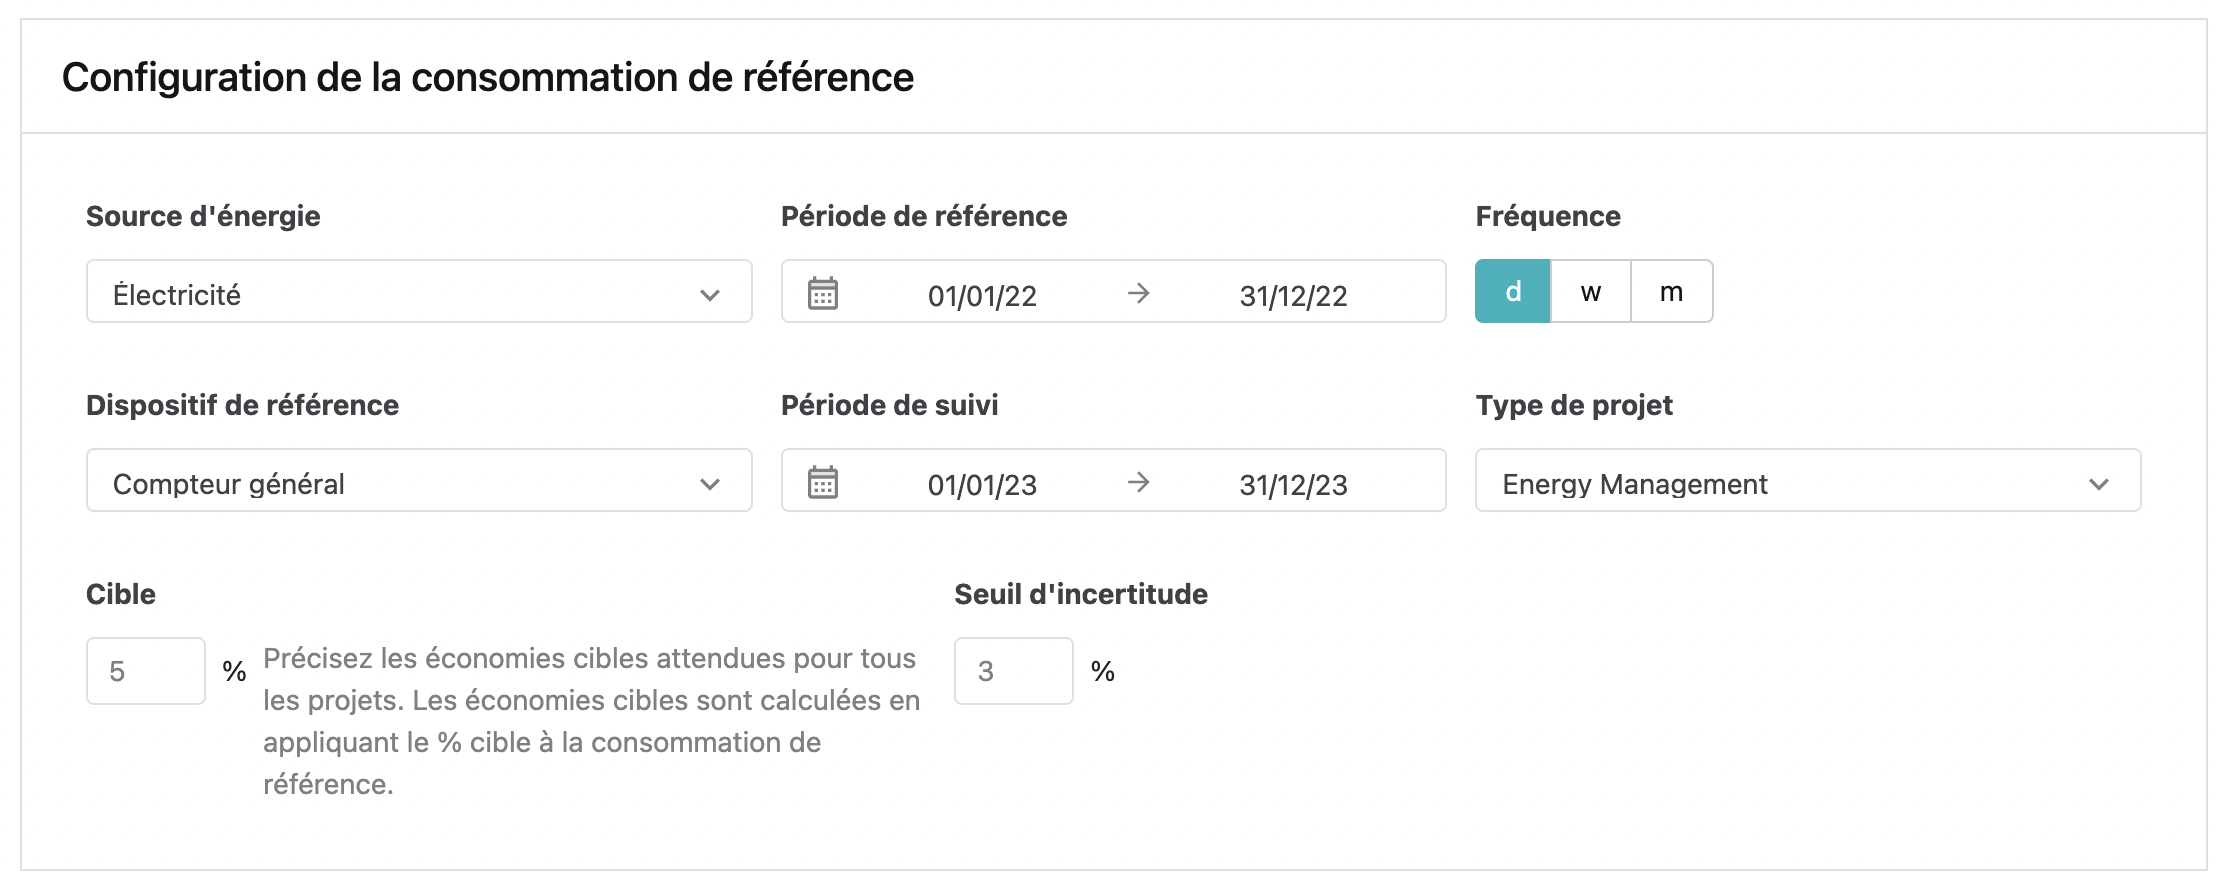This screenshot has height=886, width=2218.
Task: Edit reference end date 31/12/22
Action: click(x=1294, y=296)
